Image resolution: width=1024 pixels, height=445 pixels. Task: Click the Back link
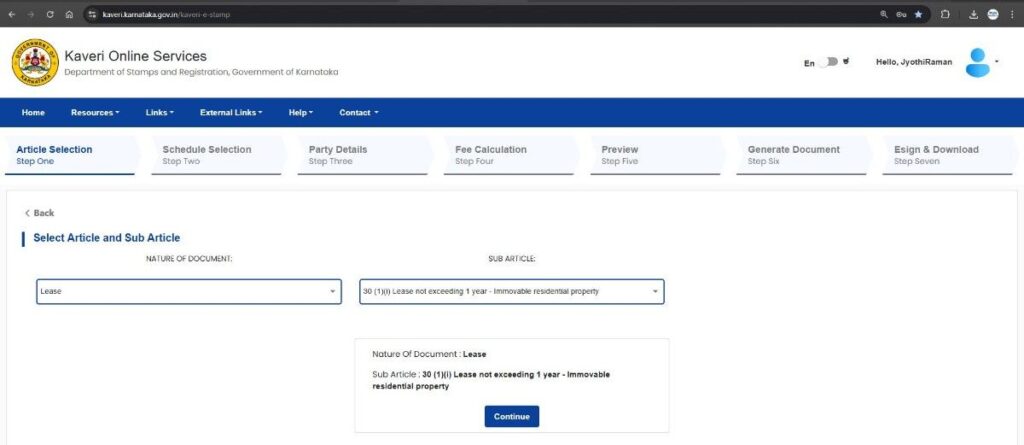(x=40, y=213)
